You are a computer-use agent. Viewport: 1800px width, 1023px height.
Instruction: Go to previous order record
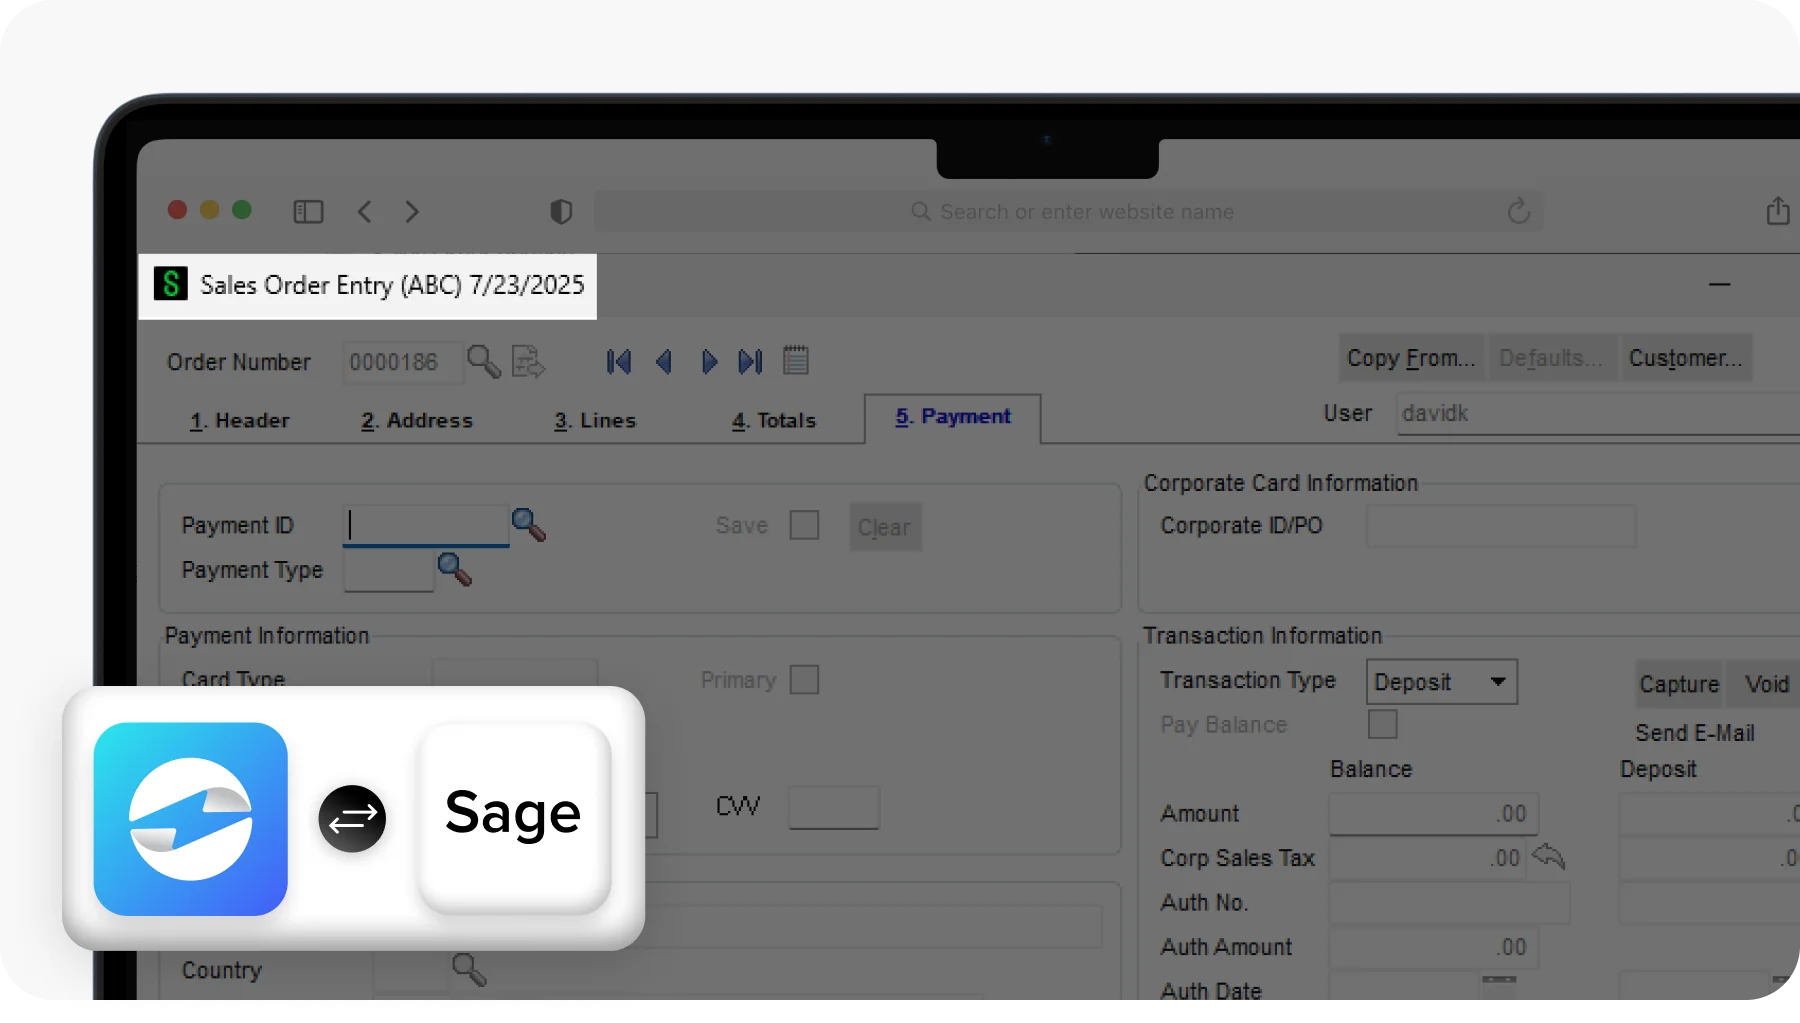663,361
